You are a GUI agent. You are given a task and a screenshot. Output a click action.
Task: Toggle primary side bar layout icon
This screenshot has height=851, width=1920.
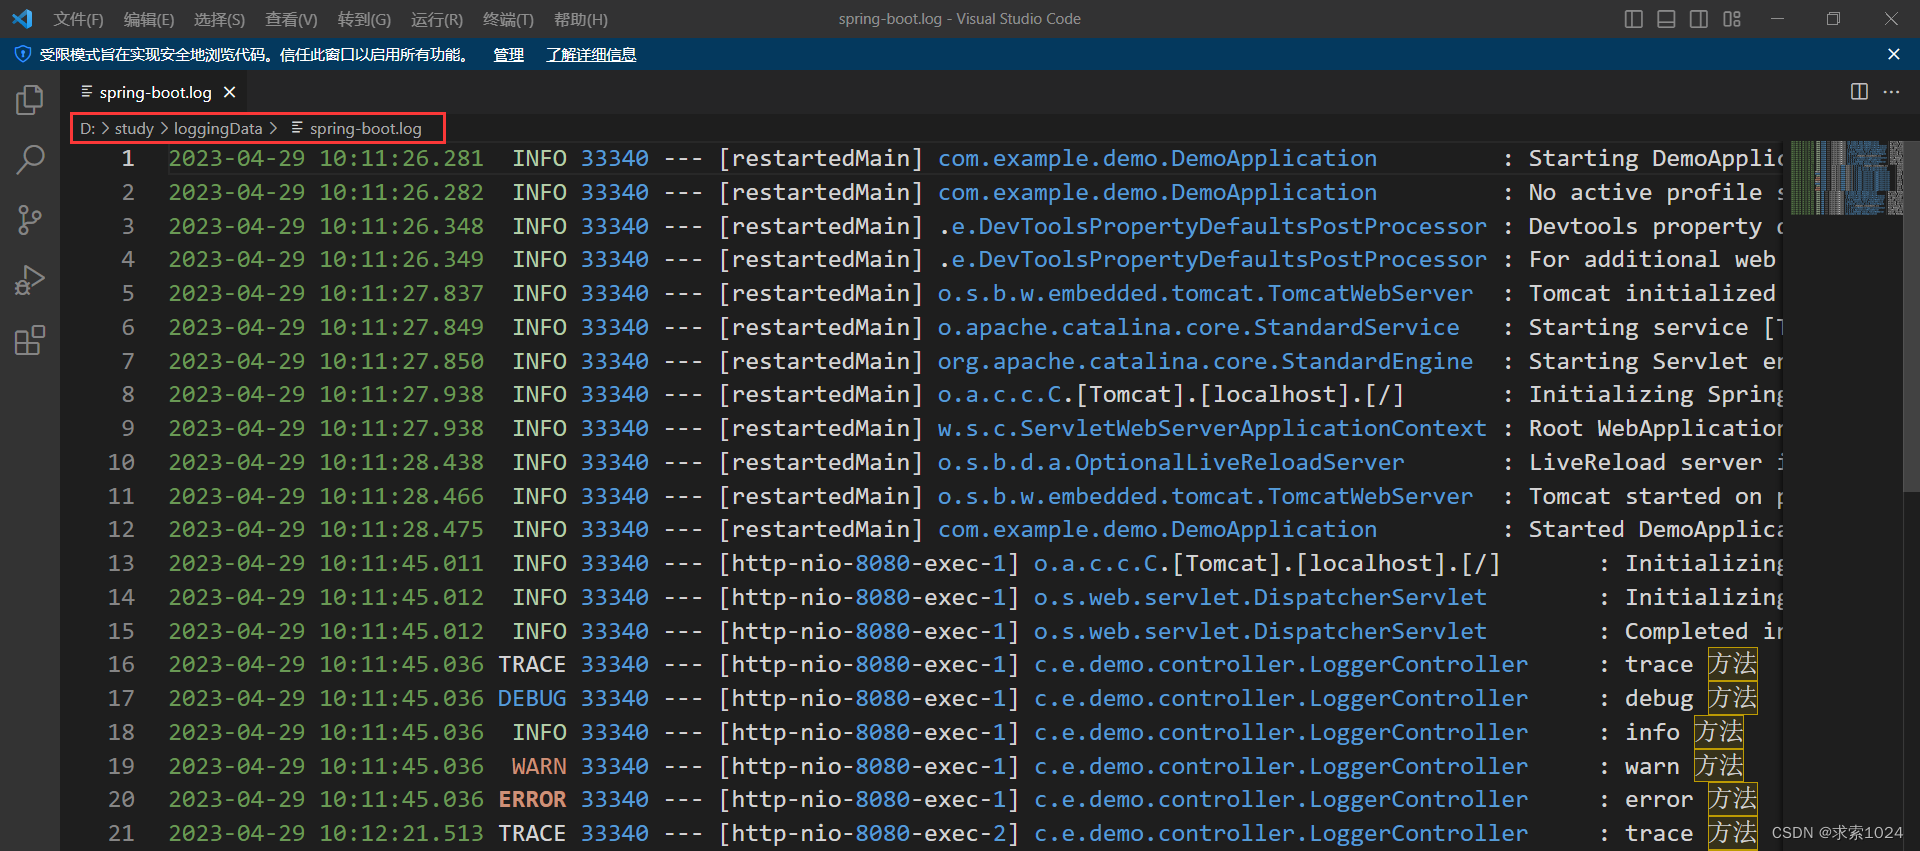click(x=1634, y=19)
